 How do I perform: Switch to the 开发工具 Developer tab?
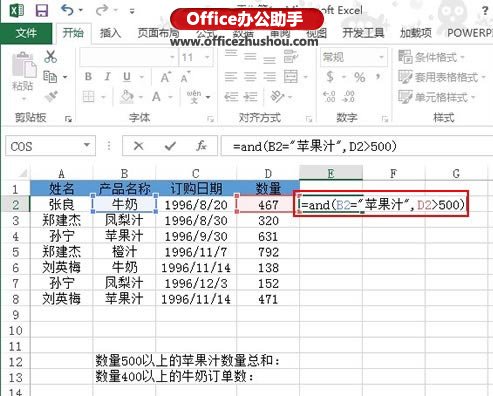coord(363,33)
